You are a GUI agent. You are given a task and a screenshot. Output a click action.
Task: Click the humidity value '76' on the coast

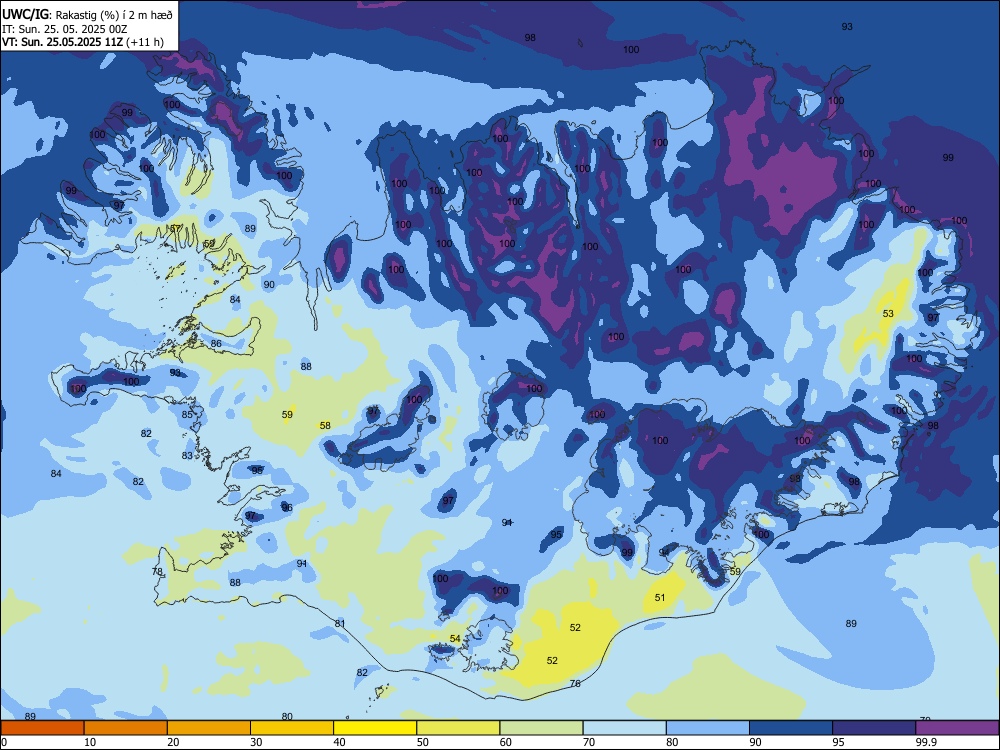click(x=575, y=683)
